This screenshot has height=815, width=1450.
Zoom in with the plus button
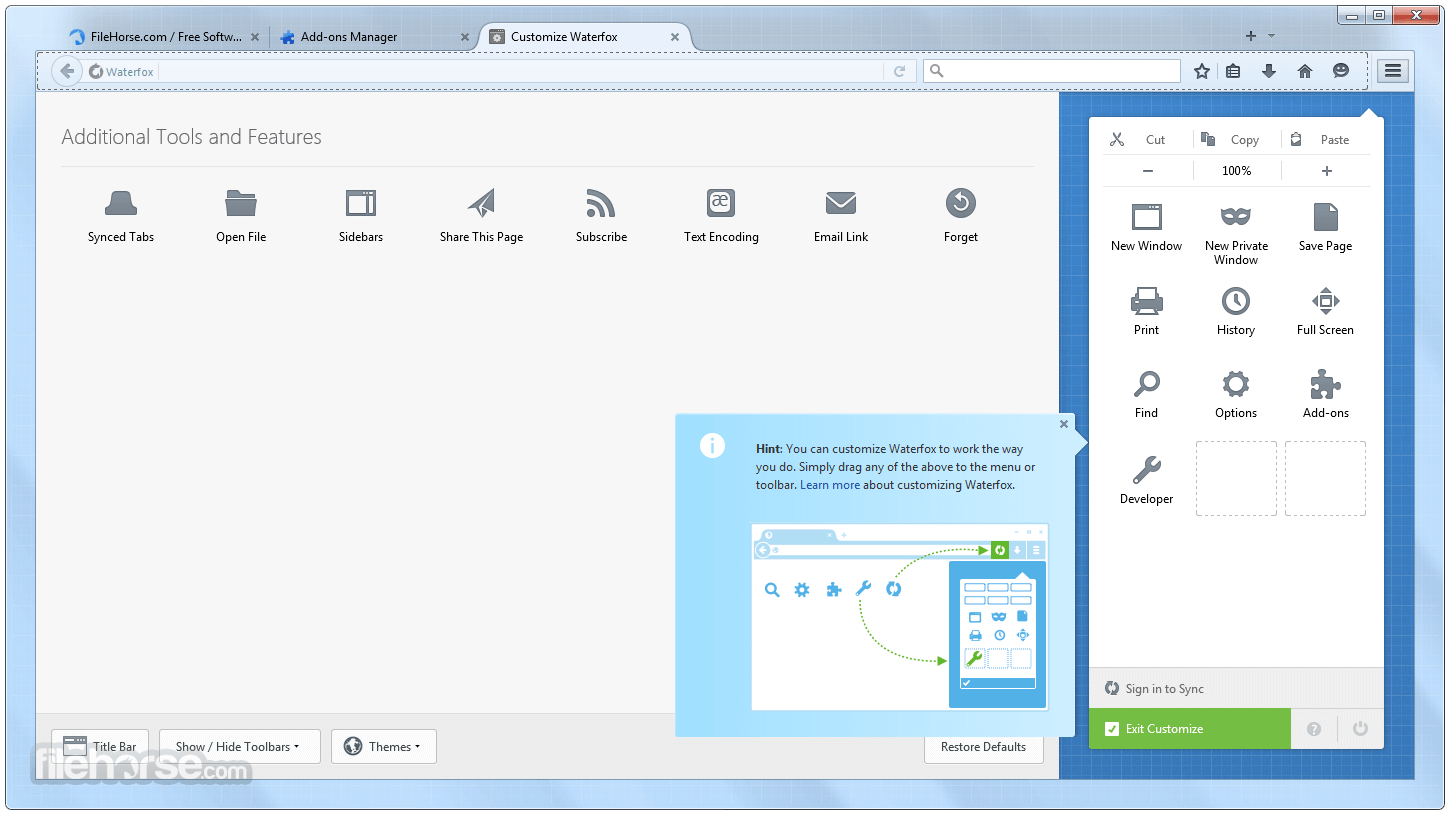click(1327, 171)
